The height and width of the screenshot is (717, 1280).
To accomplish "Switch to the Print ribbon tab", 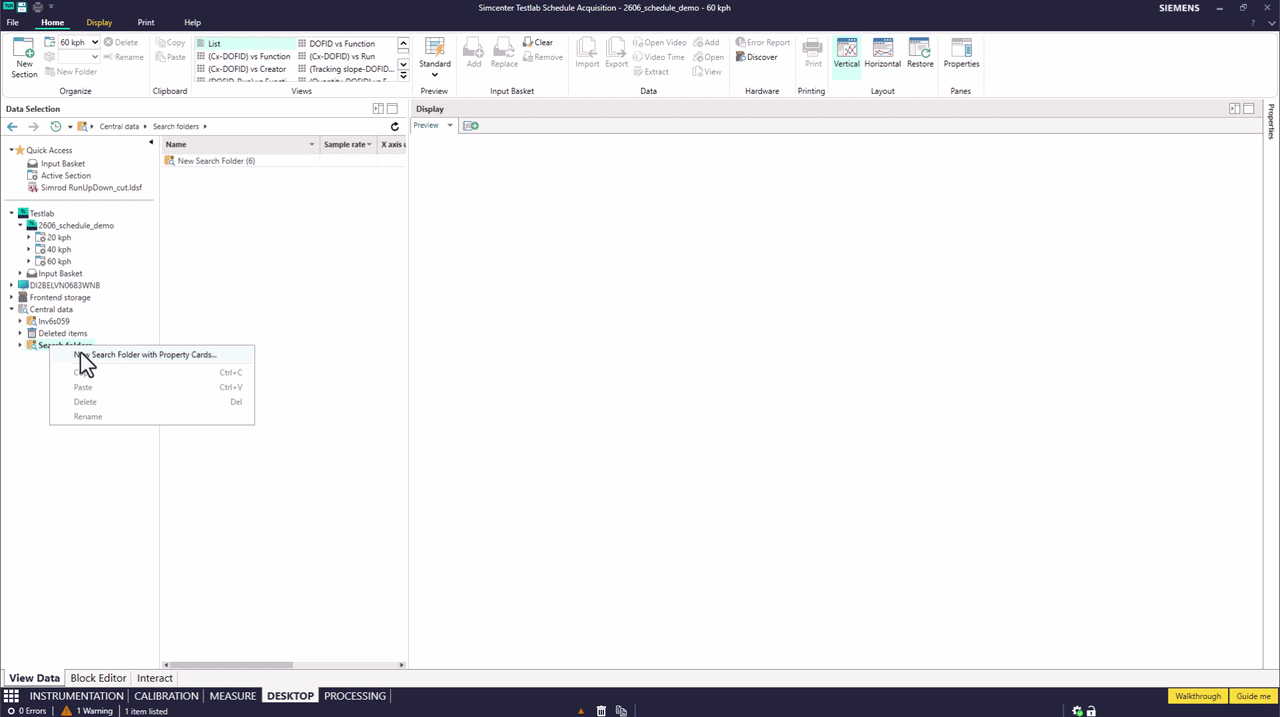I will (146, 22).
